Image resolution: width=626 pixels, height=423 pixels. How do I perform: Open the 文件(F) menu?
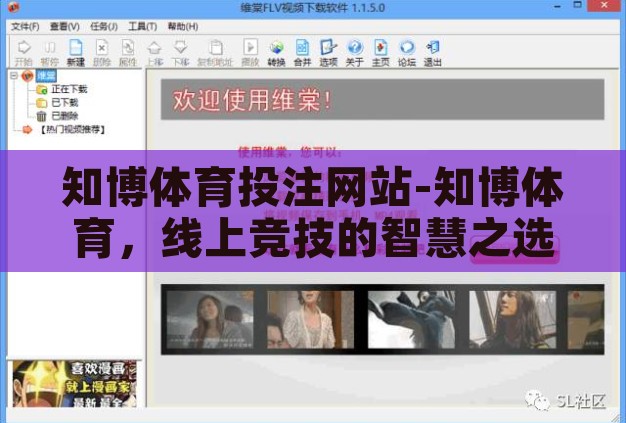(x=25, y=26)
